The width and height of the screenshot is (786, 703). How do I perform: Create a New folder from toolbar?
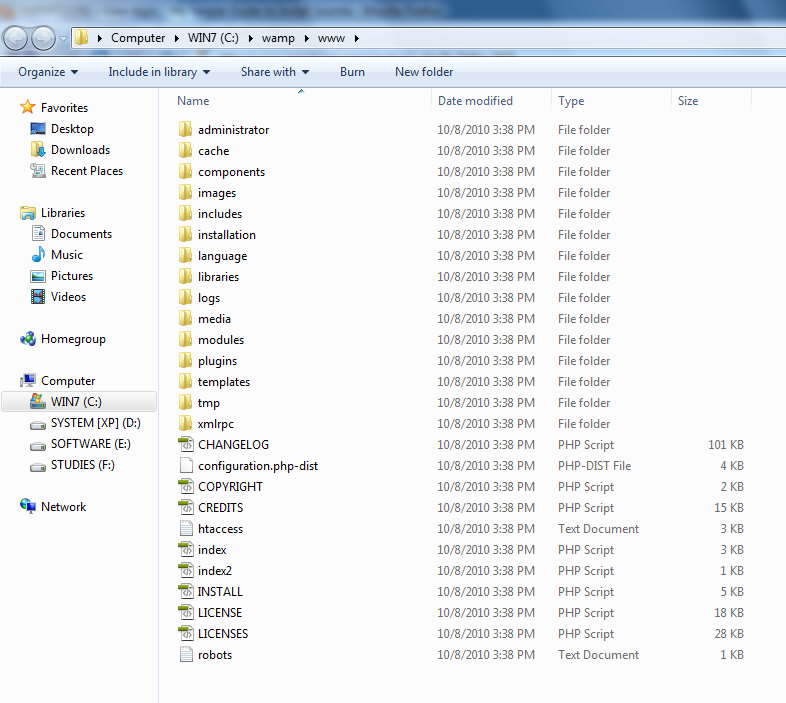point(424,72)
